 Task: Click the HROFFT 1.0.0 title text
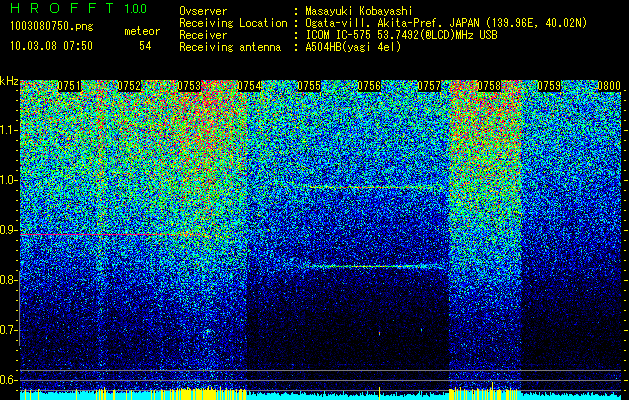(79, 8)
